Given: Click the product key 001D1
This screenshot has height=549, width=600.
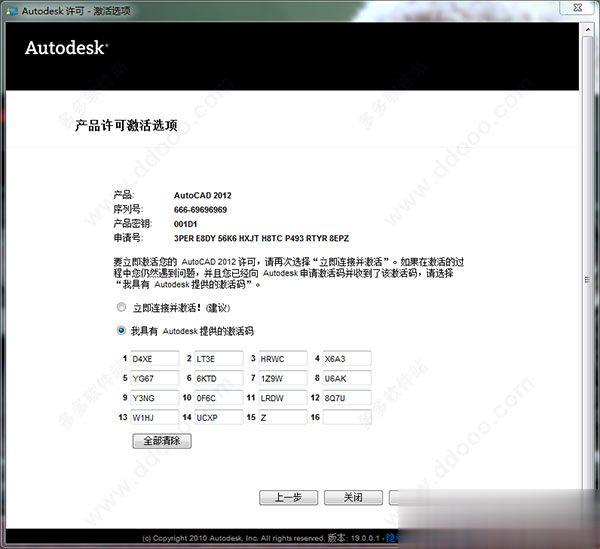Looking at the screenshot, I should (x=185, y=224).
